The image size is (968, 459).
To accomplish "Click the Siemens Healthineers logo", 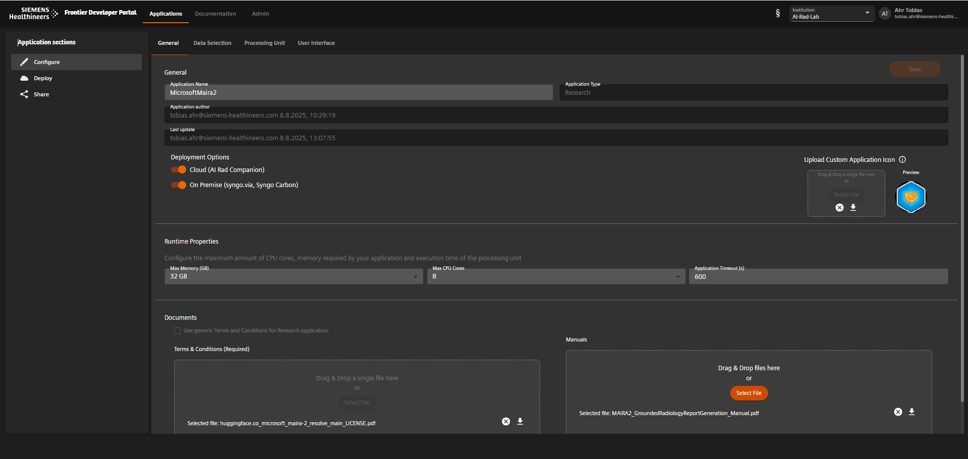I will tap(34, 13).
